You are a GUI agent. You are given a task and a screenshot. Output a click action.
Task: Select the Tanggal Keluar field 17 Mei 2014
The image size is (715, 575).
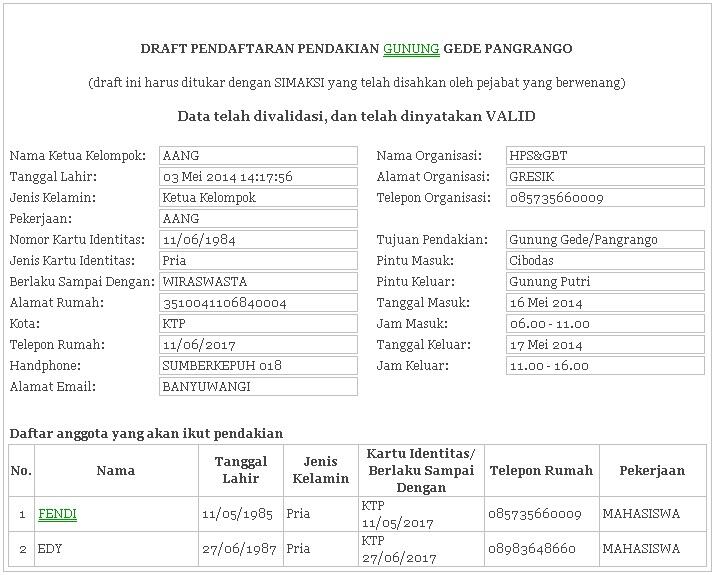click(605, 344)
